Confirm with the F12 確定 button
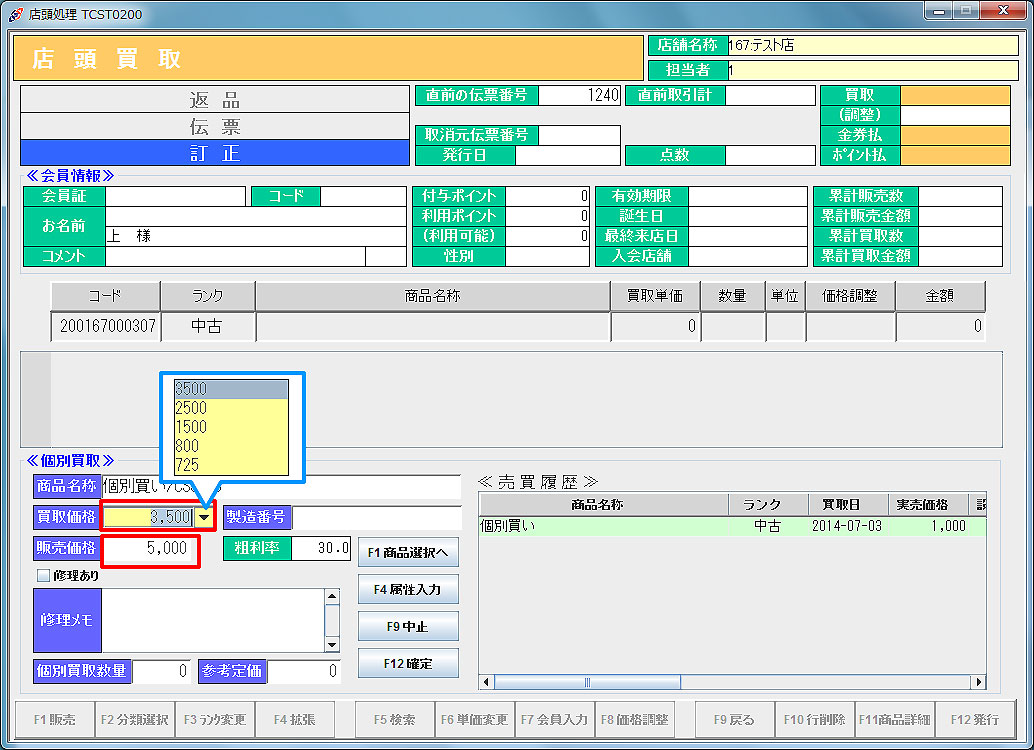This screenshot has width=1034, height=750. click(x=407, y=663)
